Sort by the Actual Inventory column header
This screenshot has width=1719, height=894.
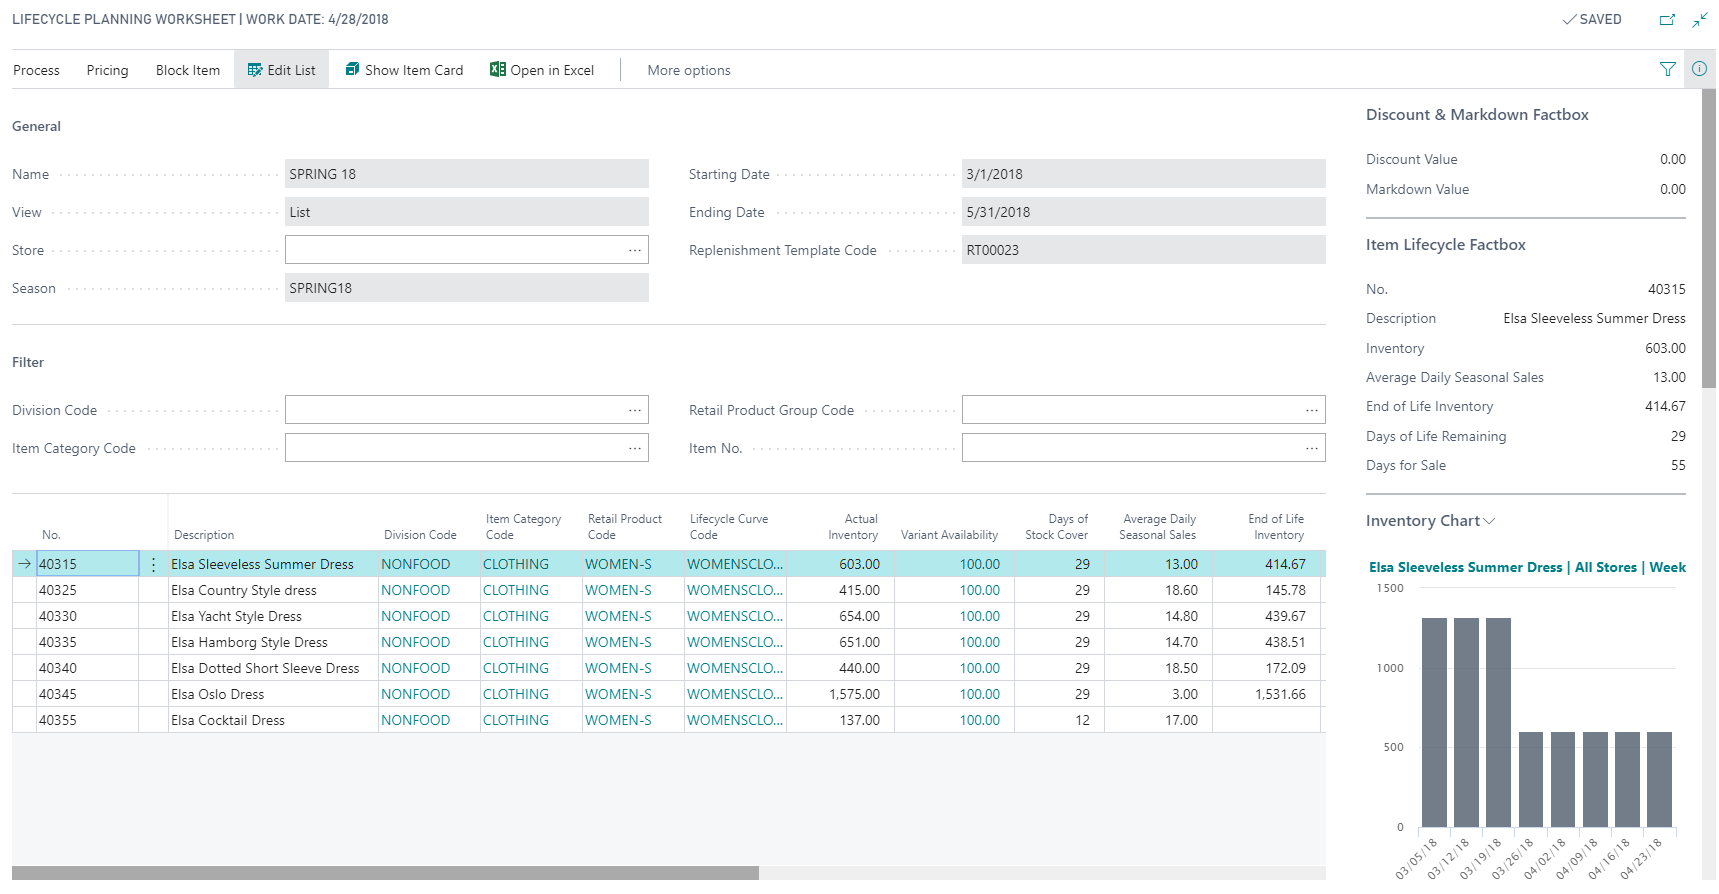pyautogui.click(x=853, y=527)
